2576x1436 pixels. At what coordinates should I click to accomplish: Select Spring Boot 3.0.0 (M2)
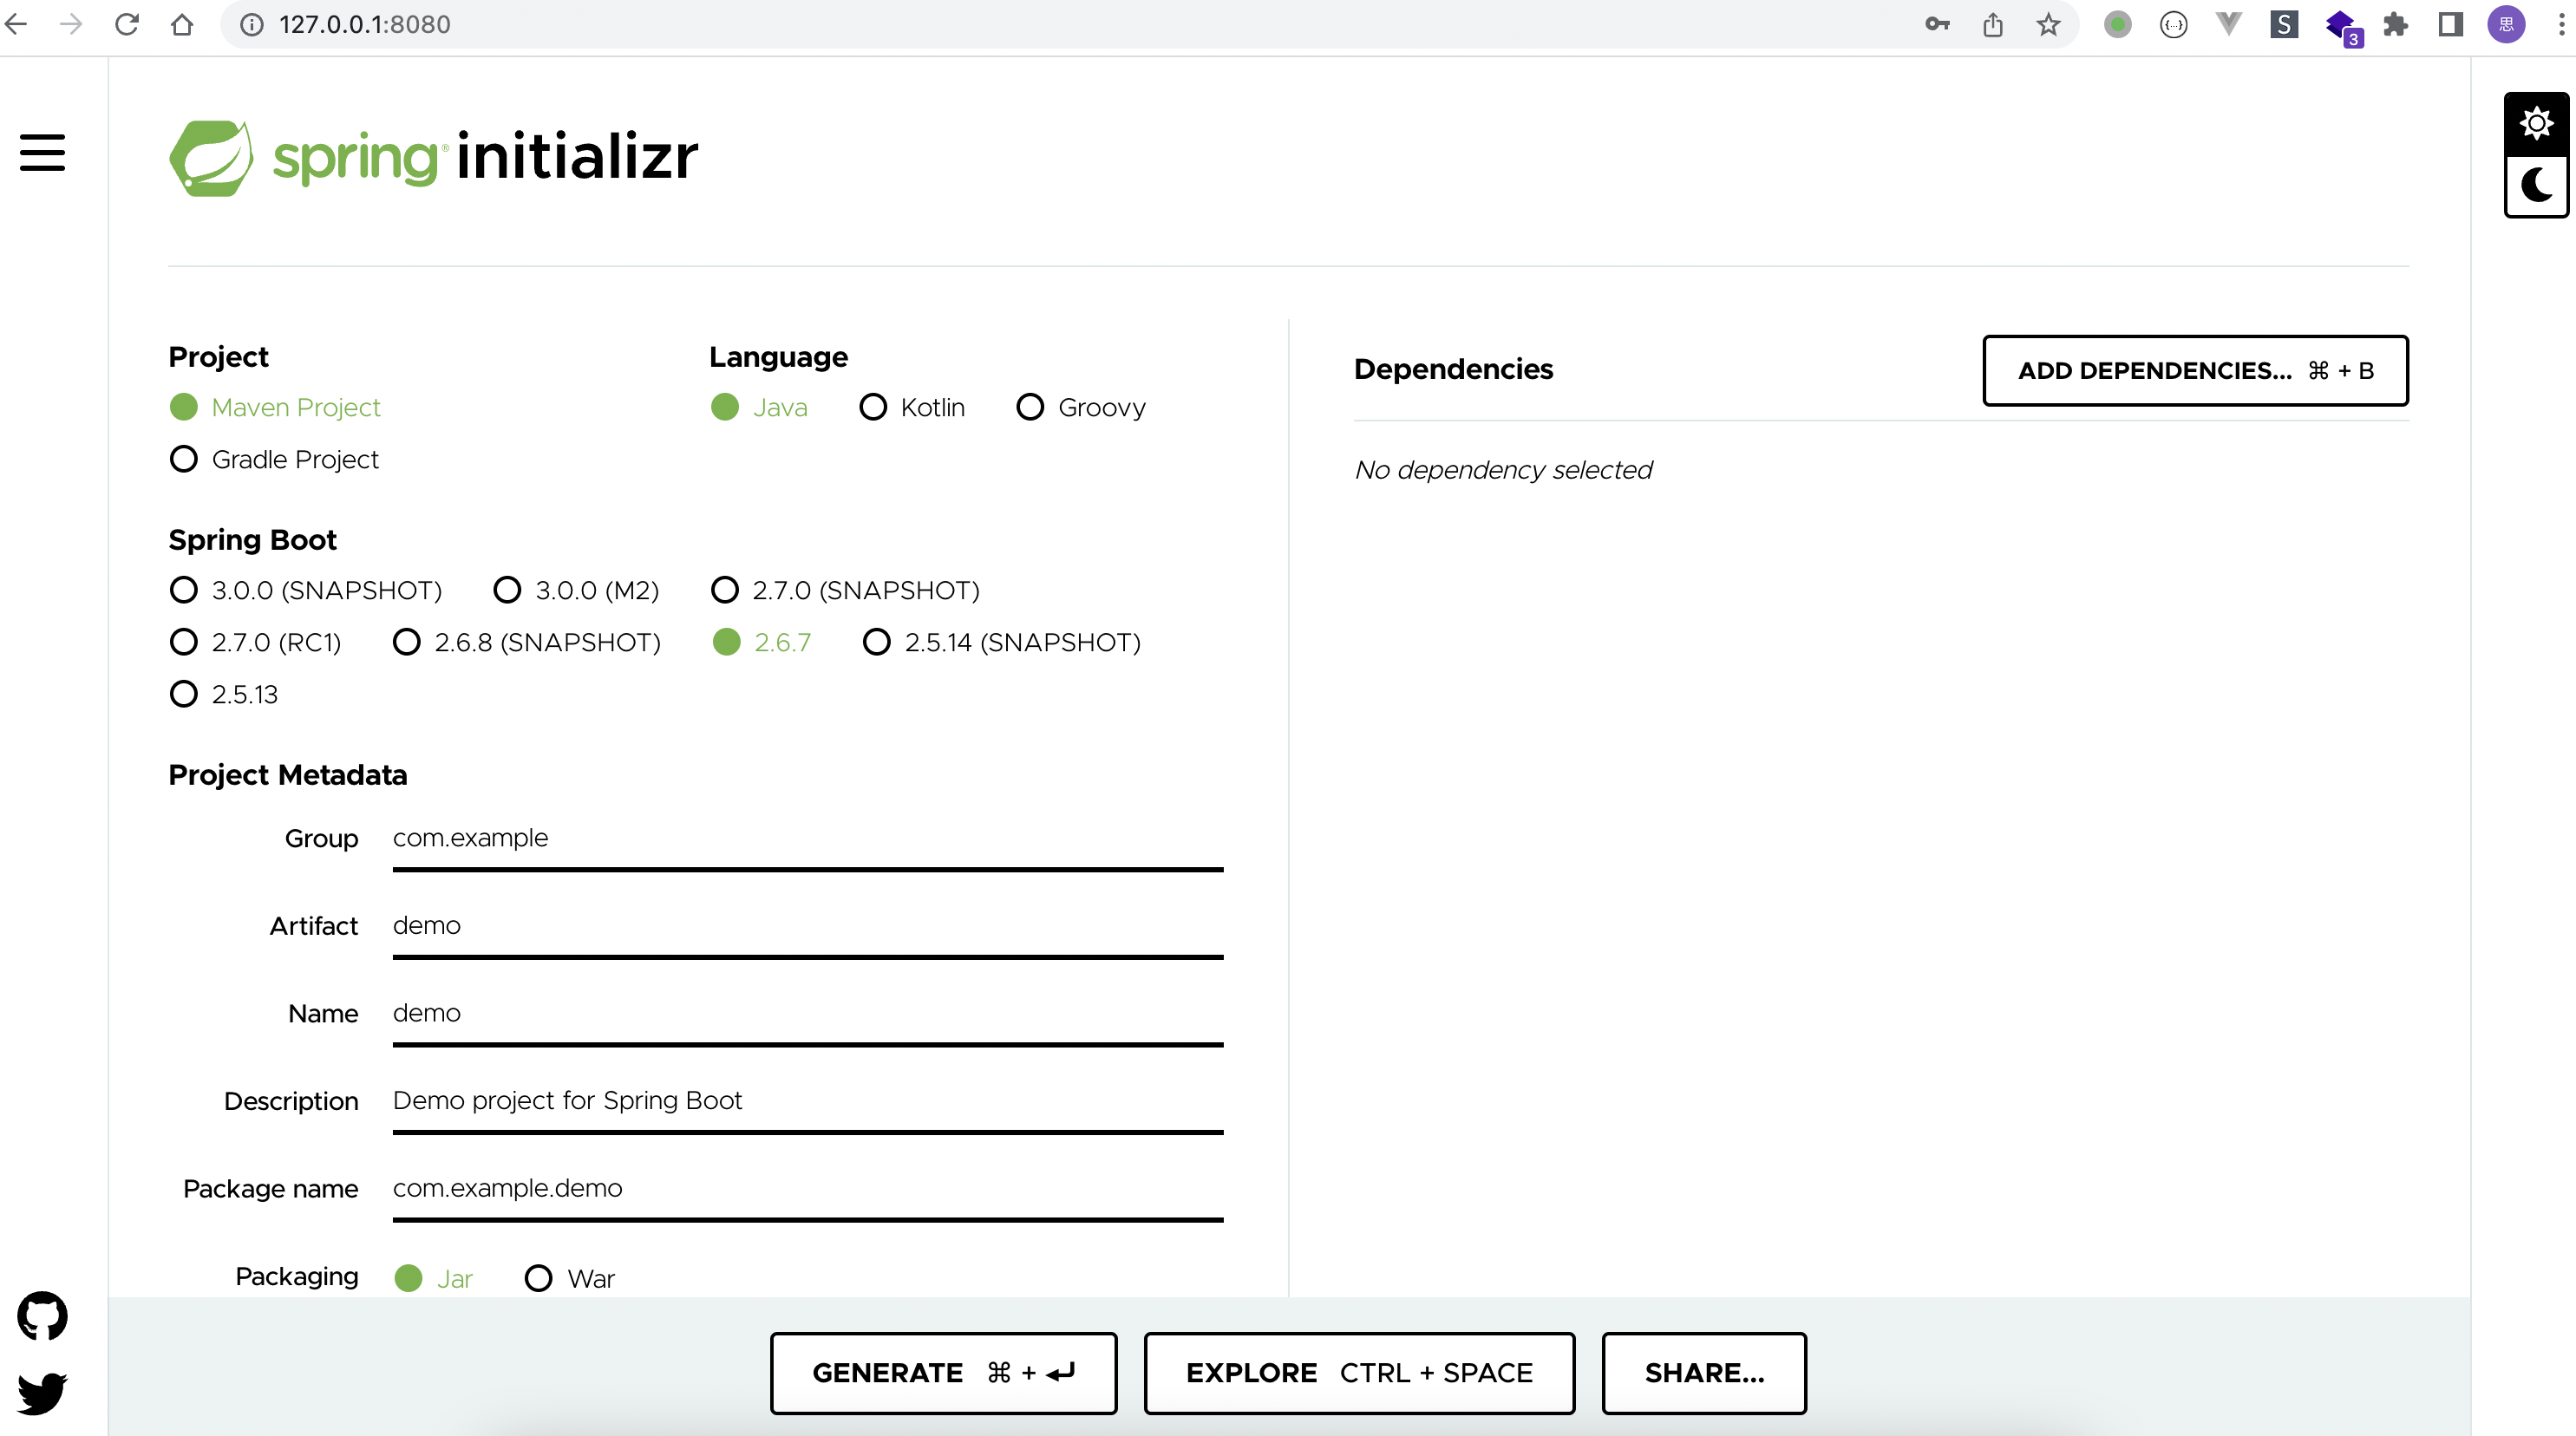(576, 590)
